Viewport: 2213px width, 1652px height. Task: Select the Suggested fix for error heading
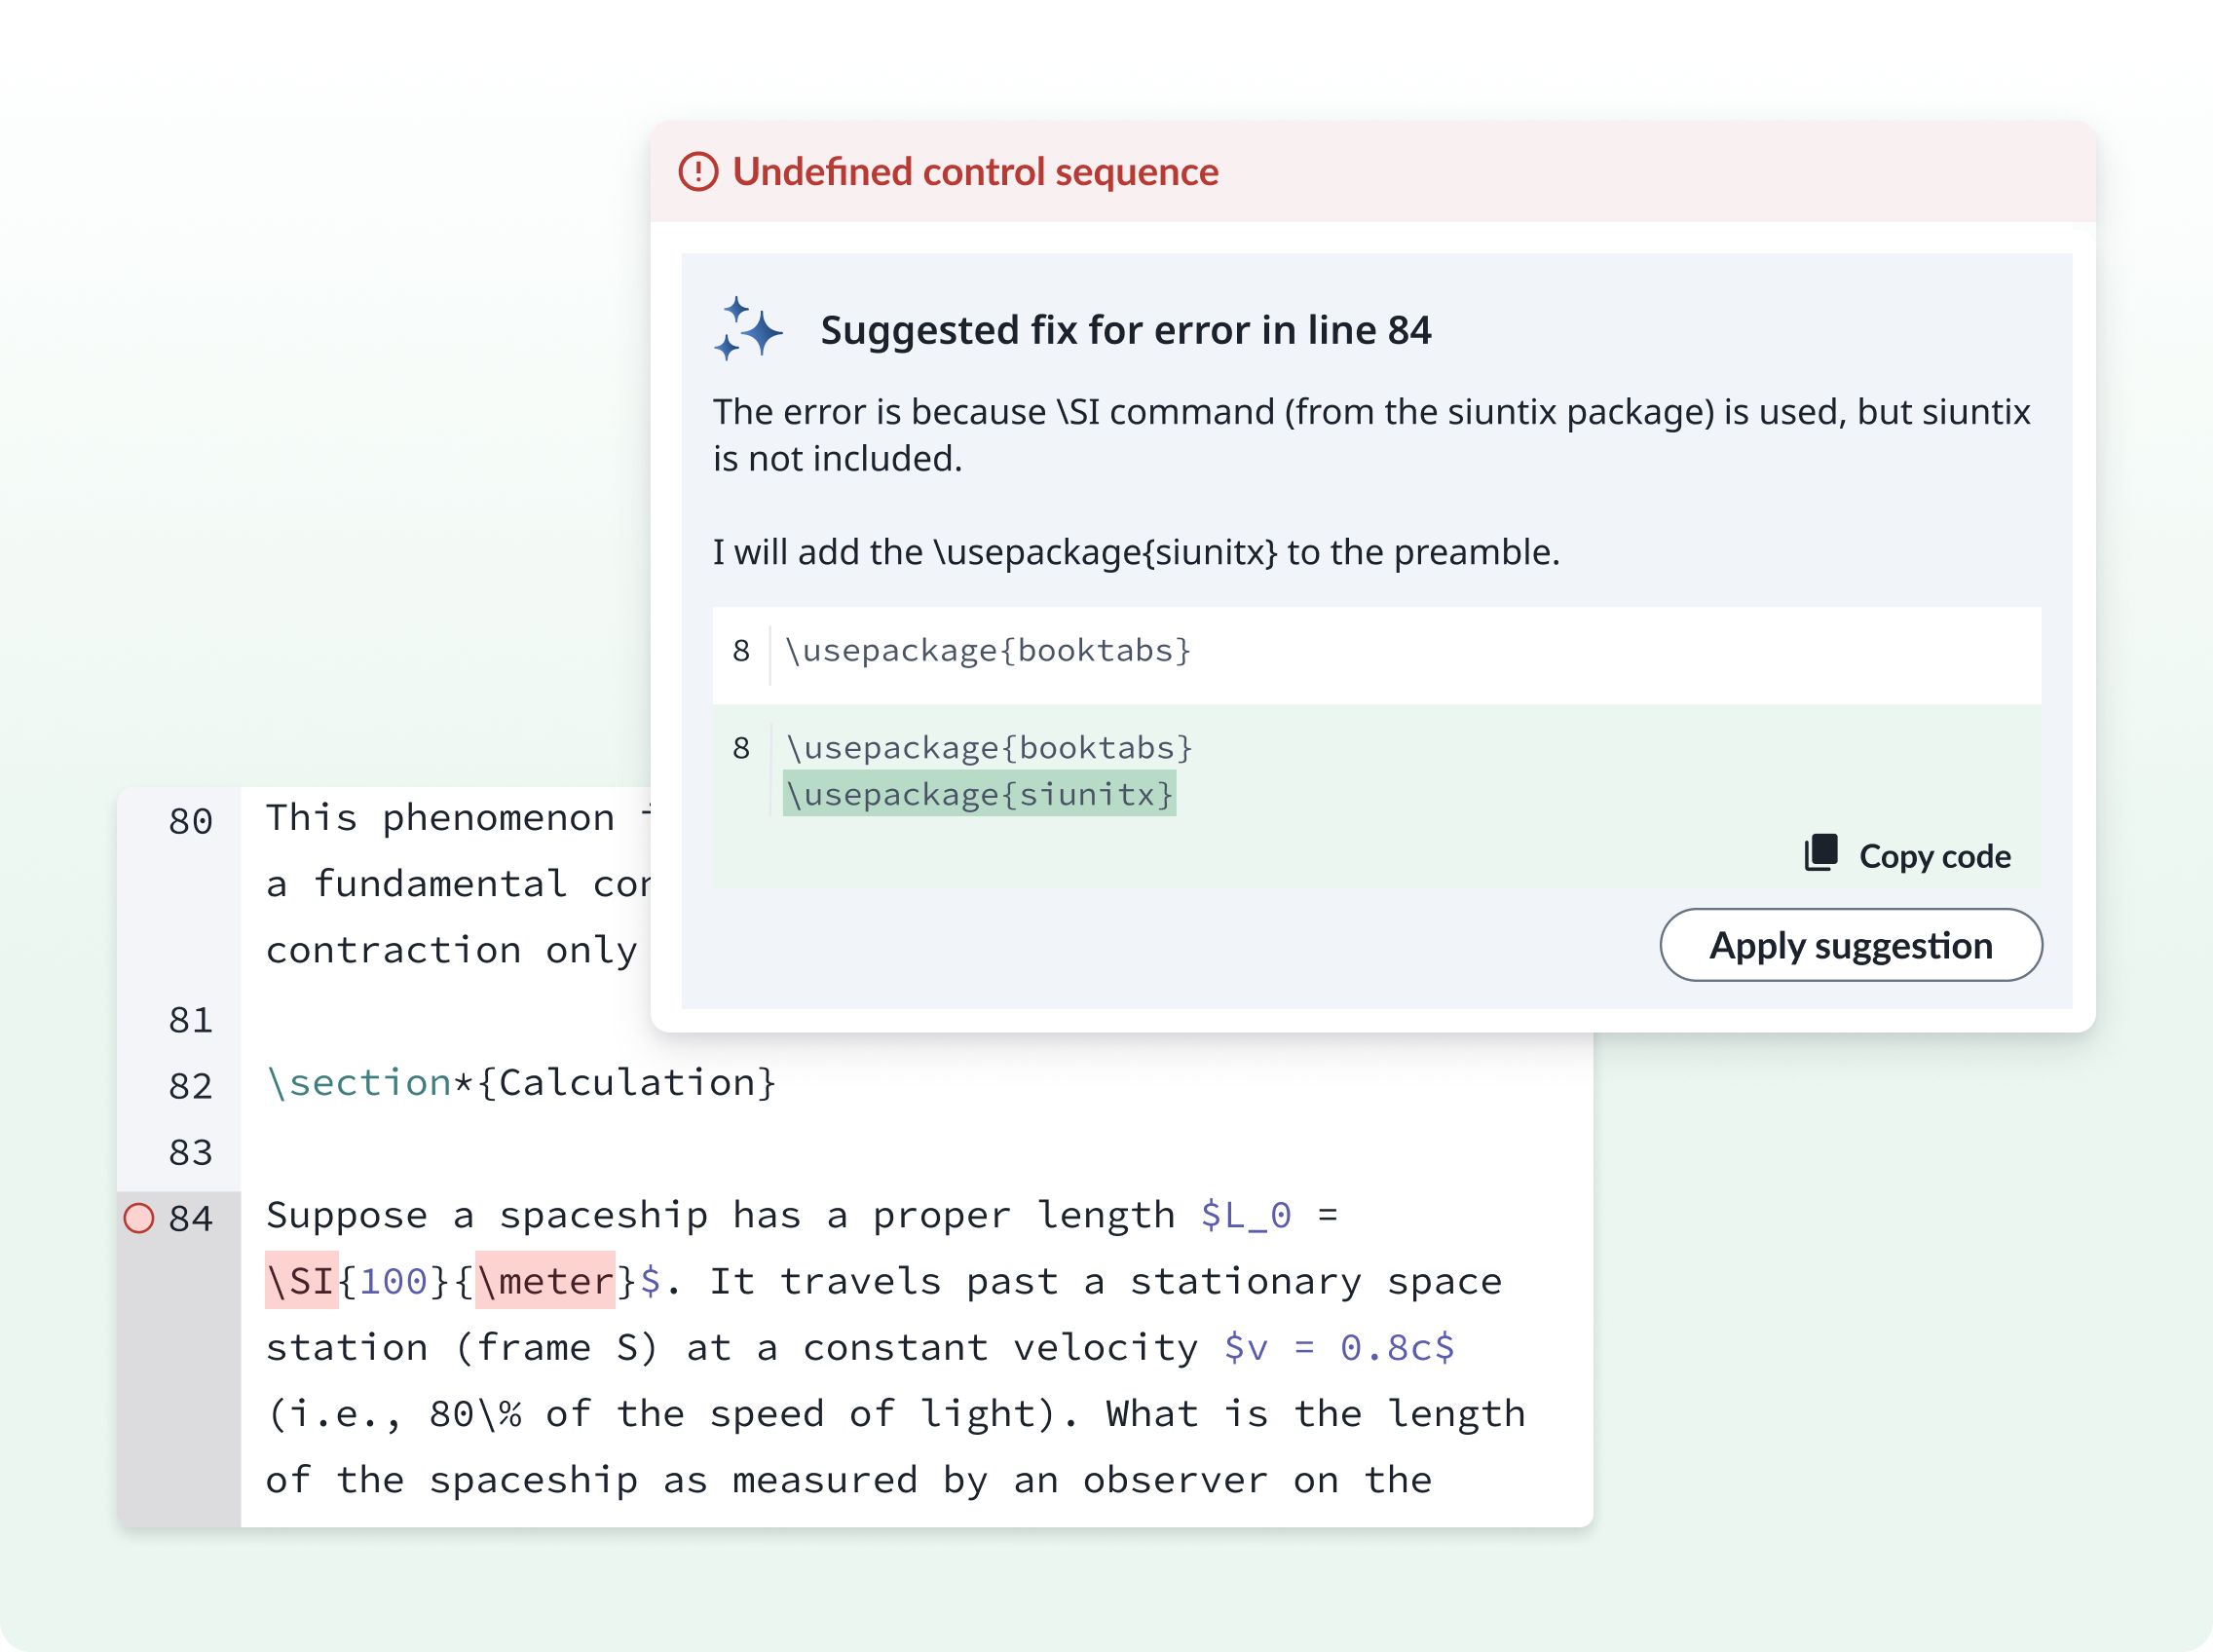click(x=1127, y=330)
